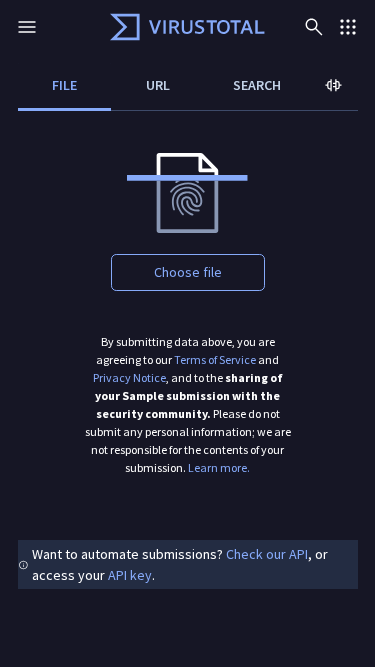This screenshot has height=667, width=375.
Task: Click the VirusTotal sigma logo icon
Action: coord(125,27)
